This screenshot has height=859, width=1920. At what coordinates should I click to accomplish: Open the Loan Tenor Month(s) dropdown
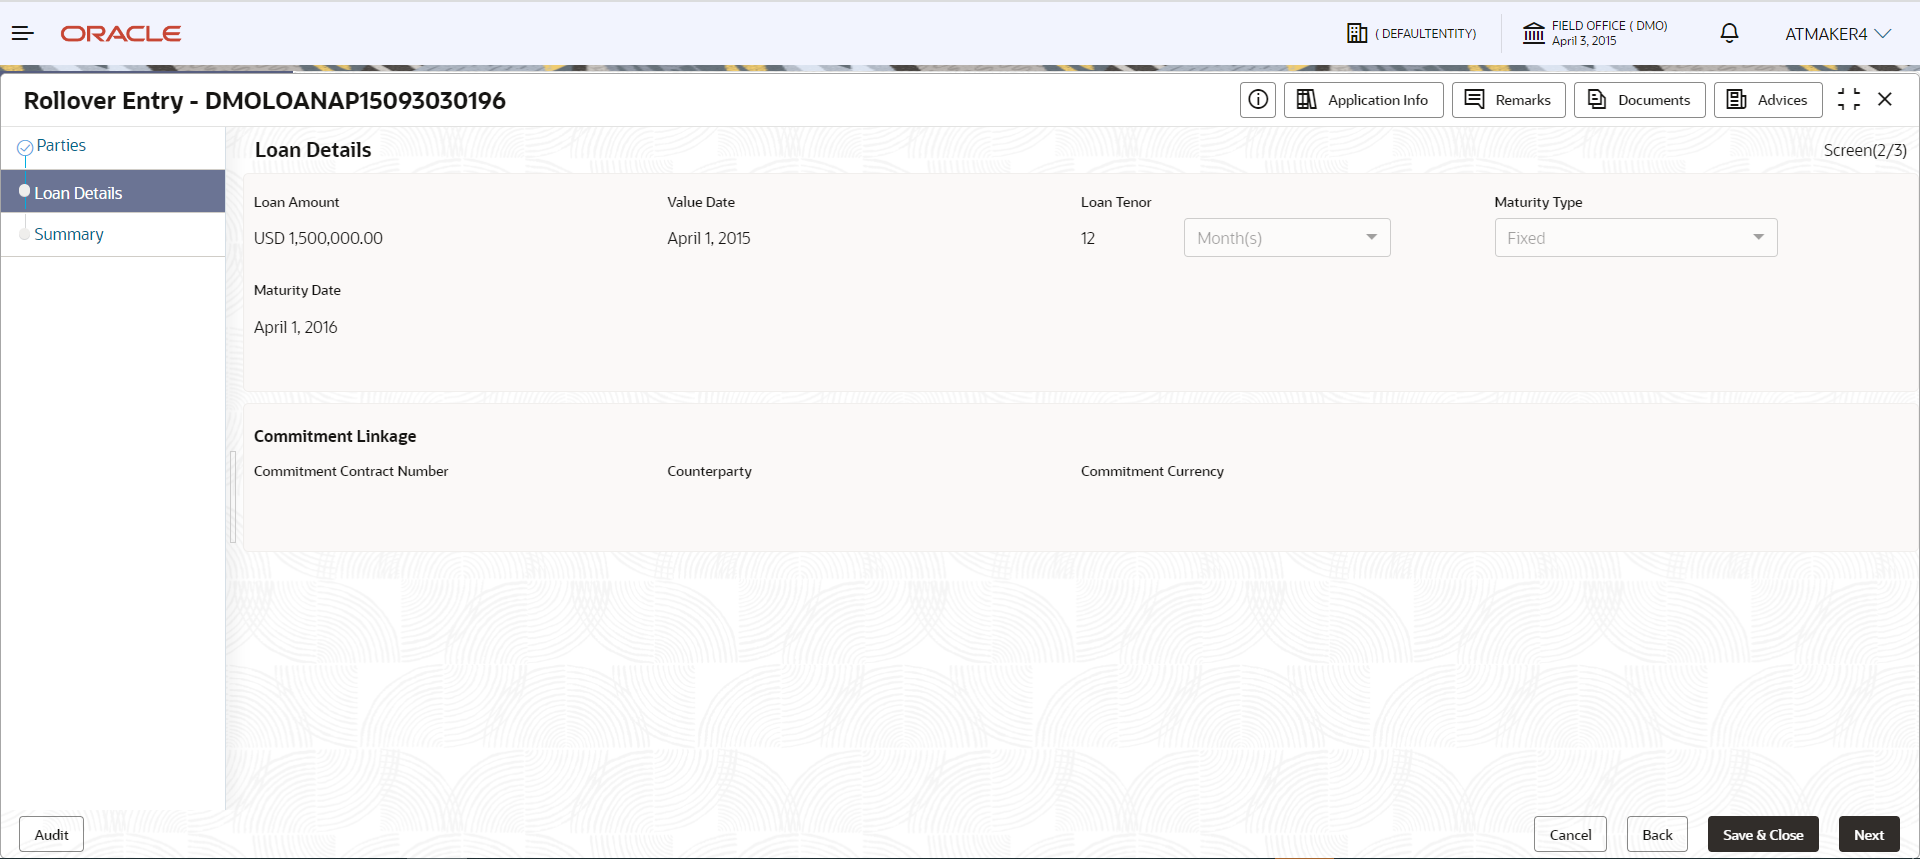coord(1287,238)
